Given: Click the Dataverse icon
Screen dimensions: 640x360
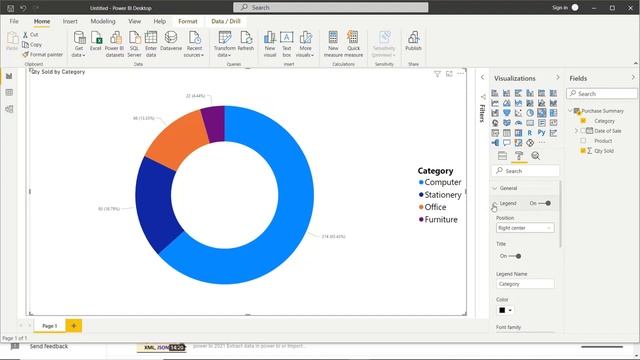Looking at the screenshot, I should 171,41.
